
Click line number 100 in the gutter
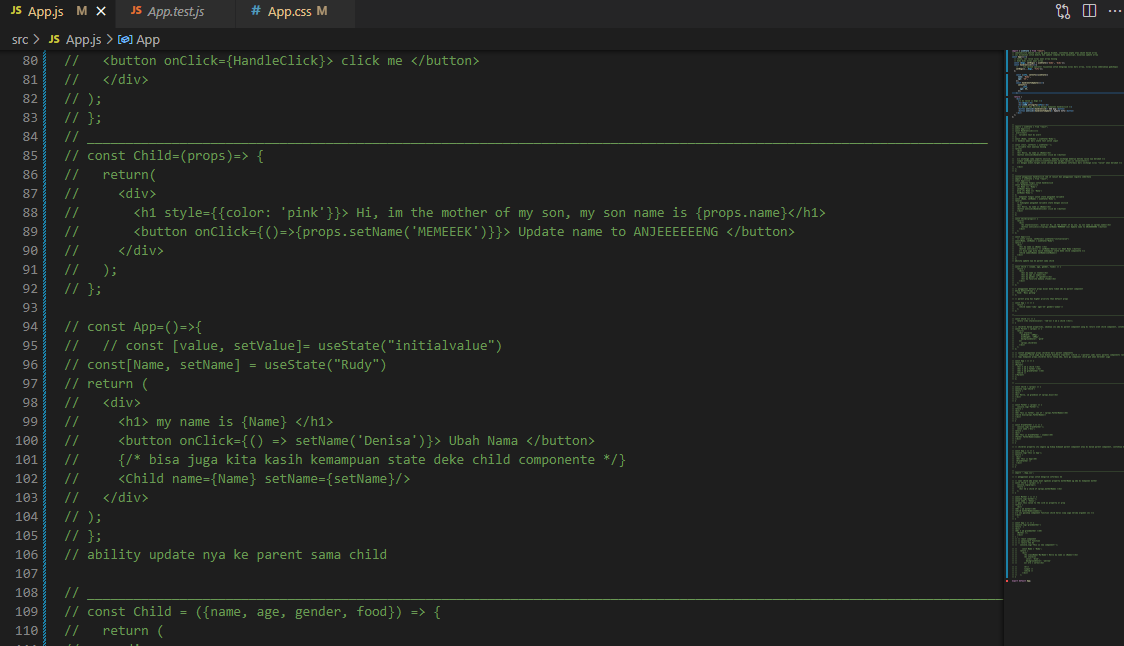point(27,440)
